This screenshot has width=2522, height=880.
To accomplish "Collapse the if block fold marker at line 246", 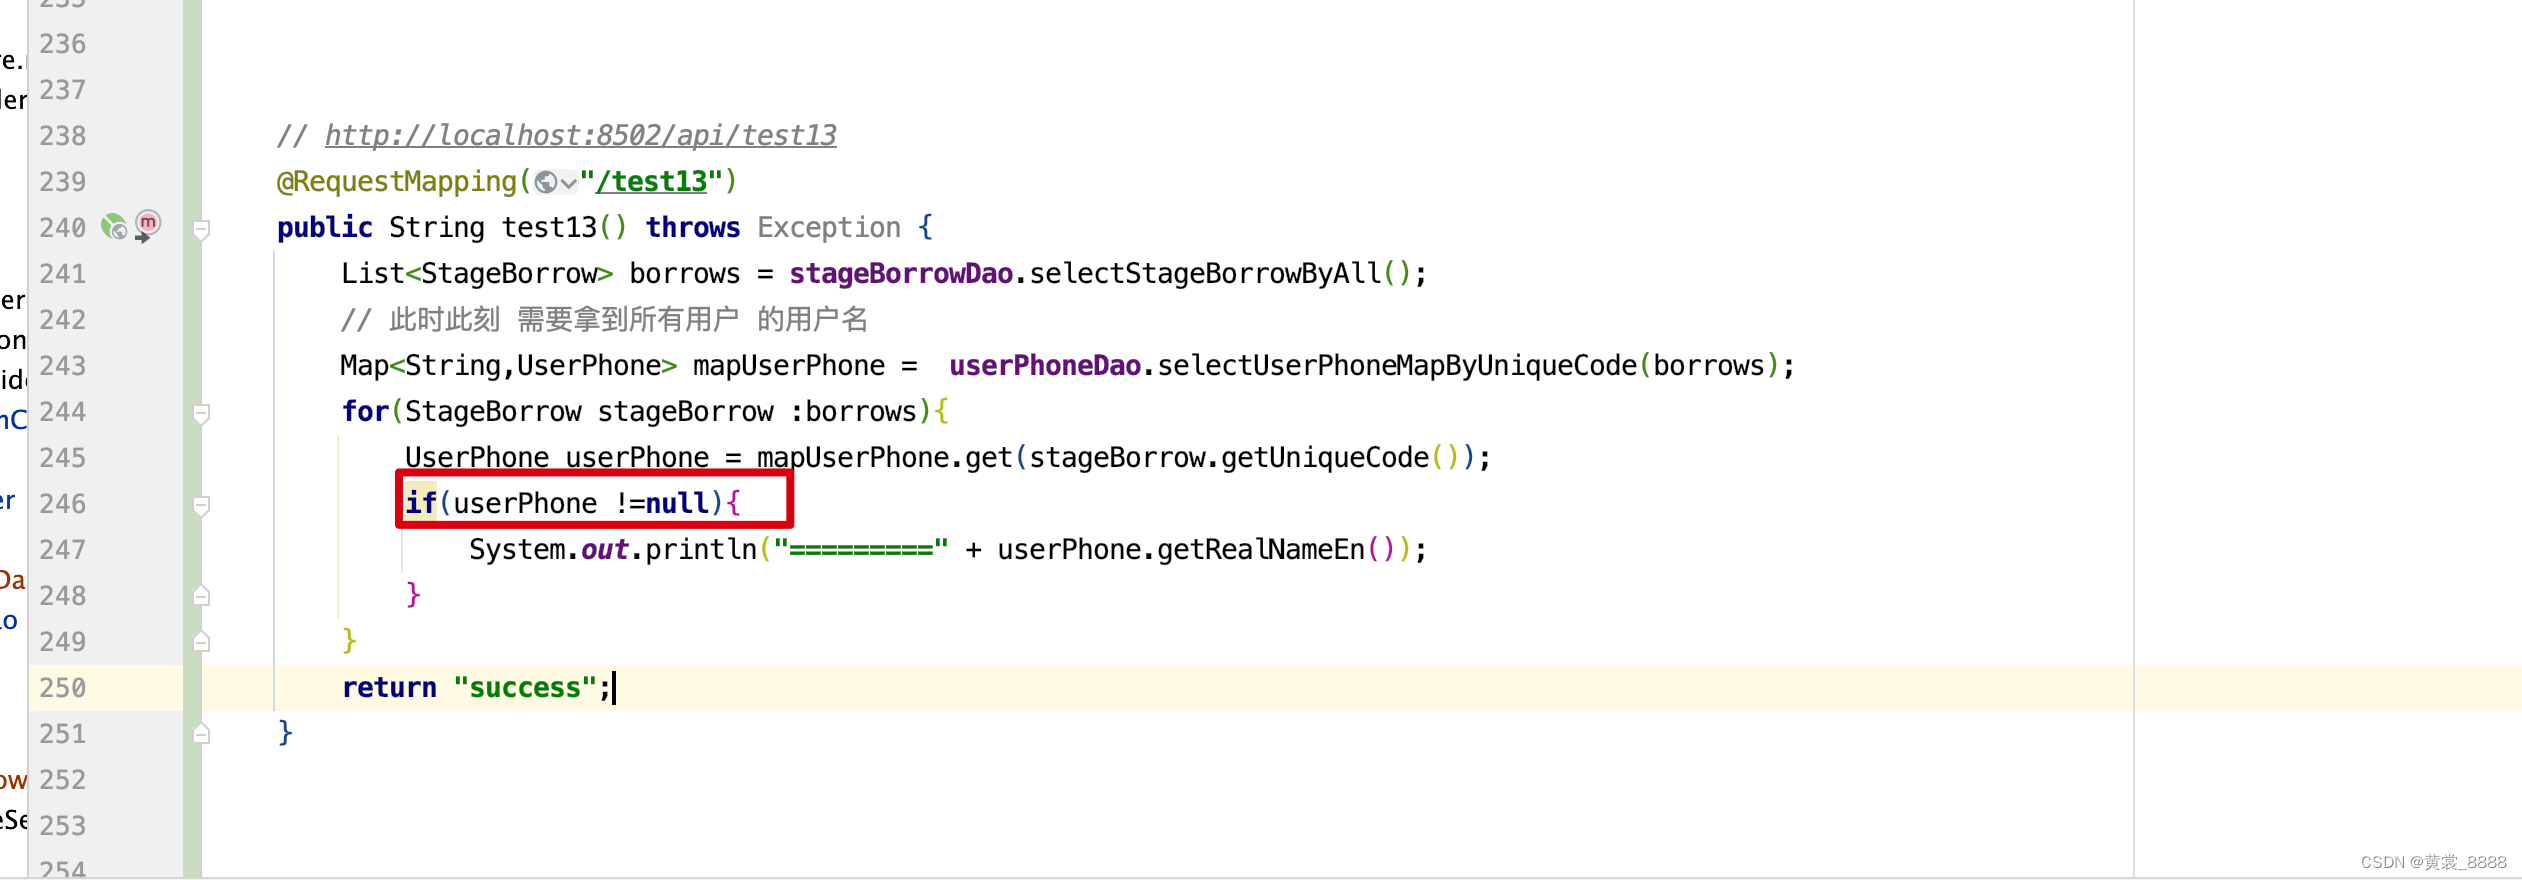I will coord(201,505).
